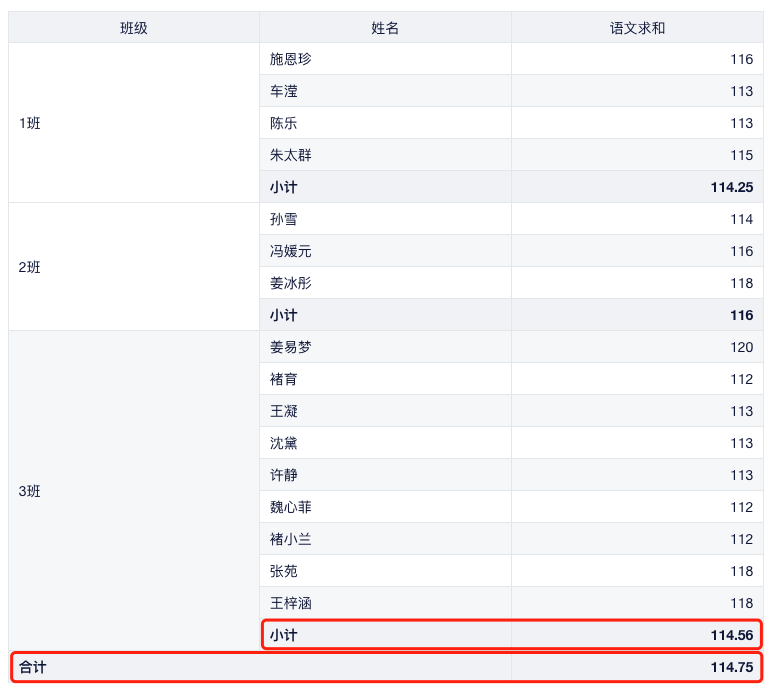
Task: Click the name cell 冯媛元
Action: (x=291, y=251)
